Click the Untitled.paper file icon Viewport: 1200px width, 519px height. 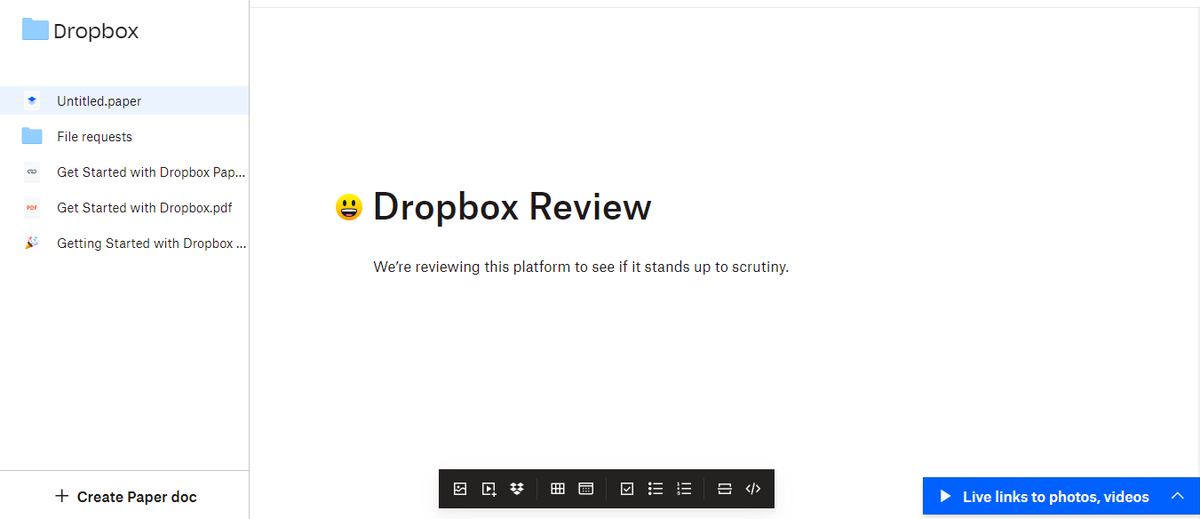click(x=32, y=101)
